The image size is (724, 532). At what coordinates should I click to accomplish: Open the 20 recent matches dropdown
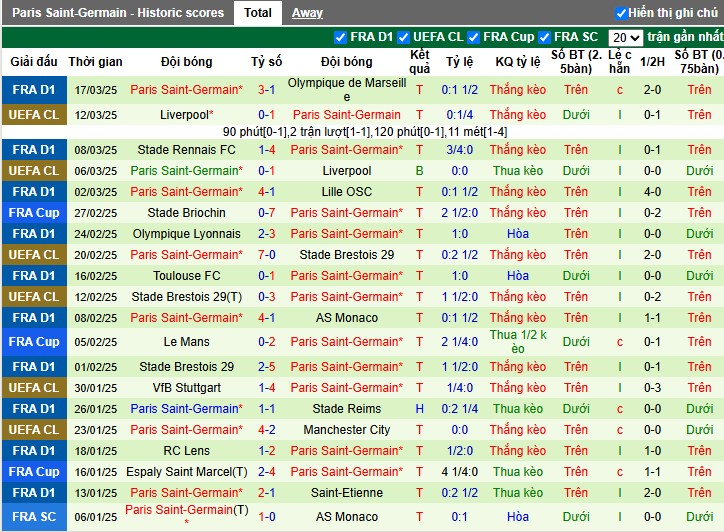(626, 37)
